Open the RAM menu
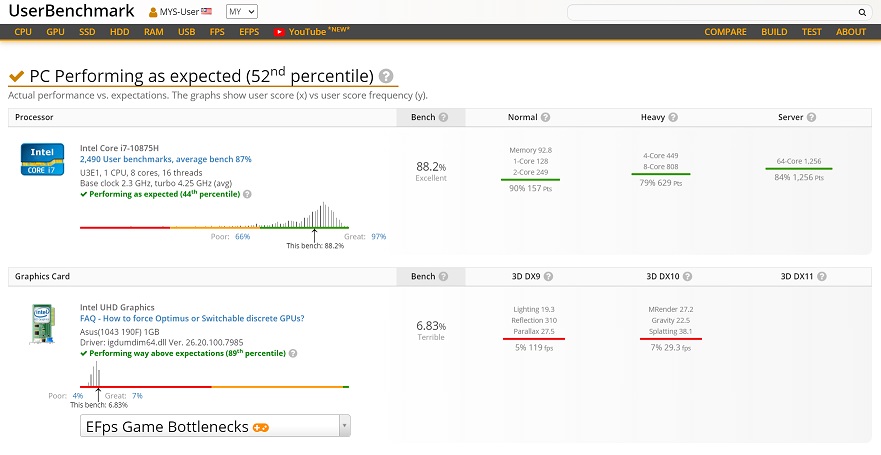This screenshot has width=881, height=455. [154, 32]
